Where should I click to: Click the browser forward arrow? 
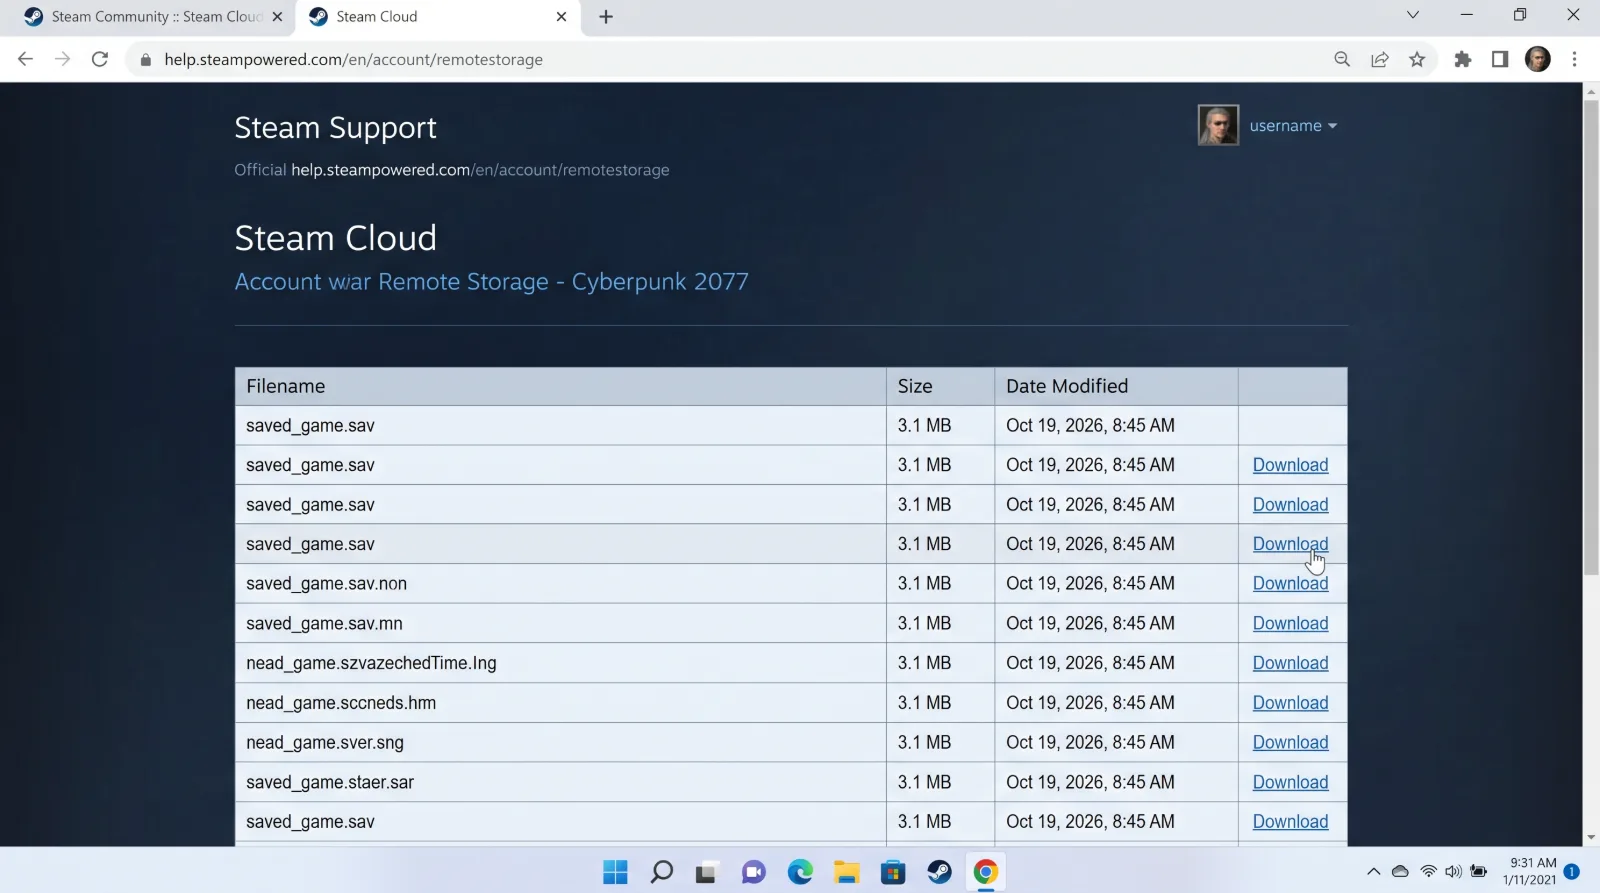(62, 59)
